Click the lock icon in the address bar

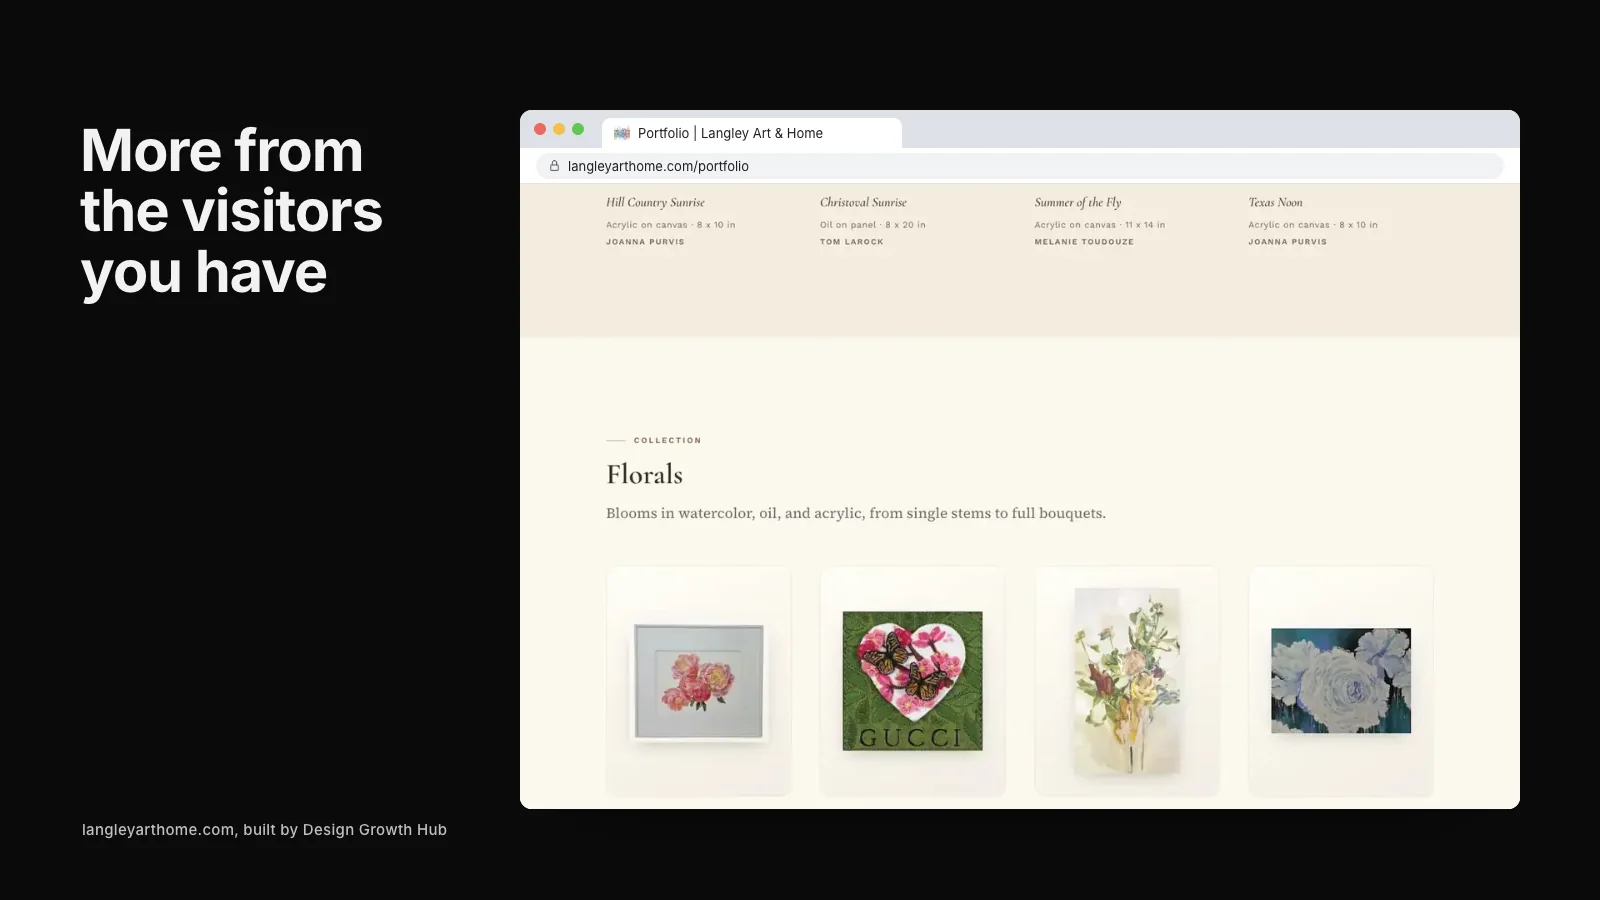(554, 166)
